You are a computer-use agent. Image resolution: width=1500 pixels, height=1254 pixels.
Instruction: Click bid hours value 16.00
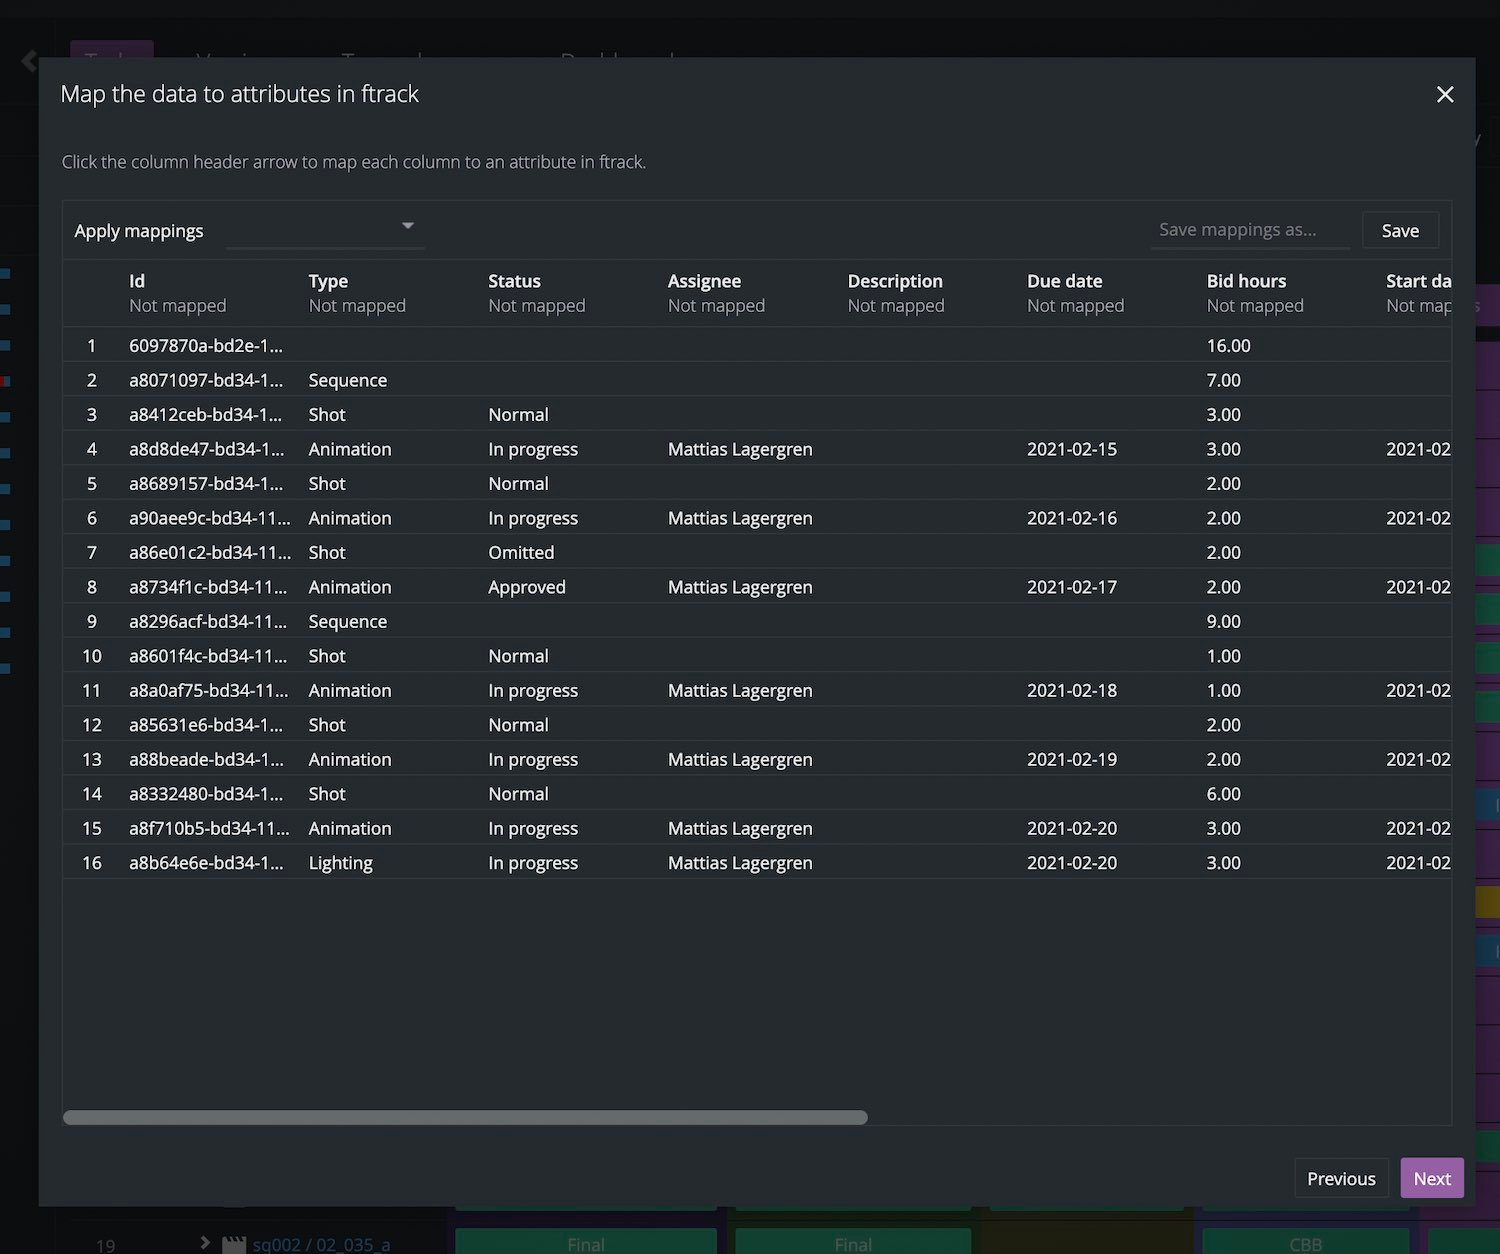[1228, 345]
